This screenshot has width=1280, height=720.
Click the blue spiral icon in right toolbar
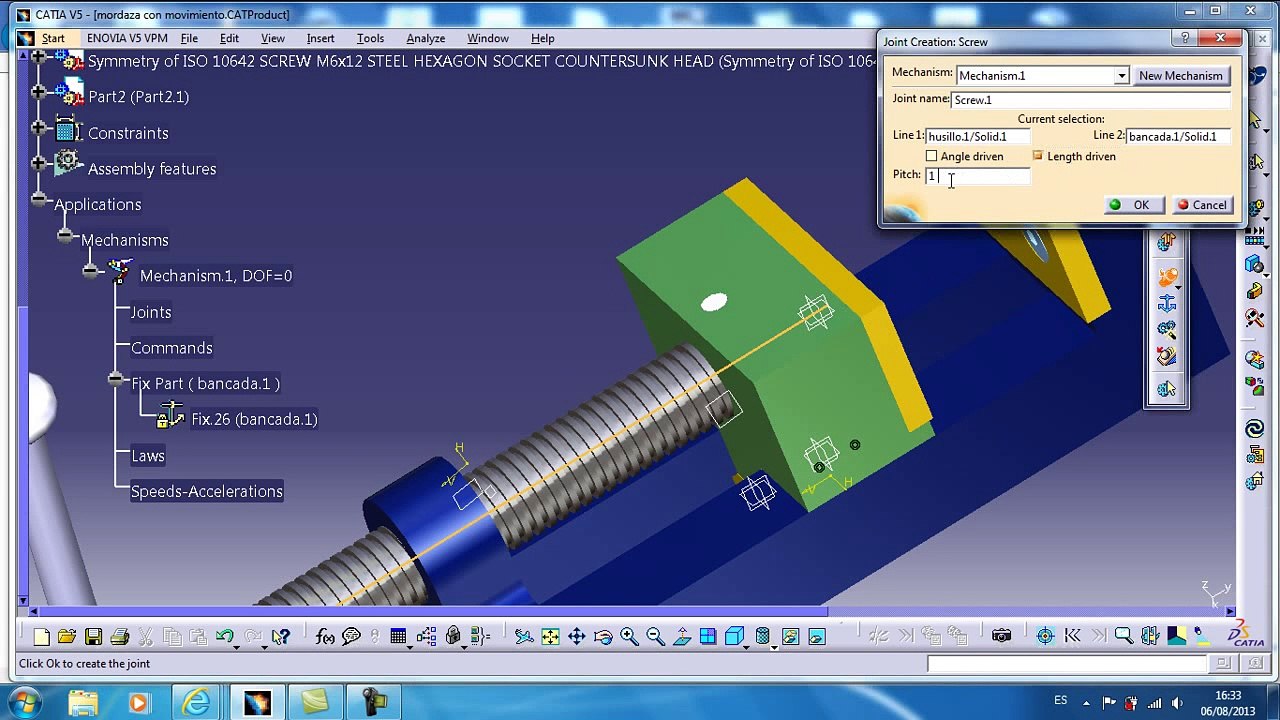point(1254,429)
